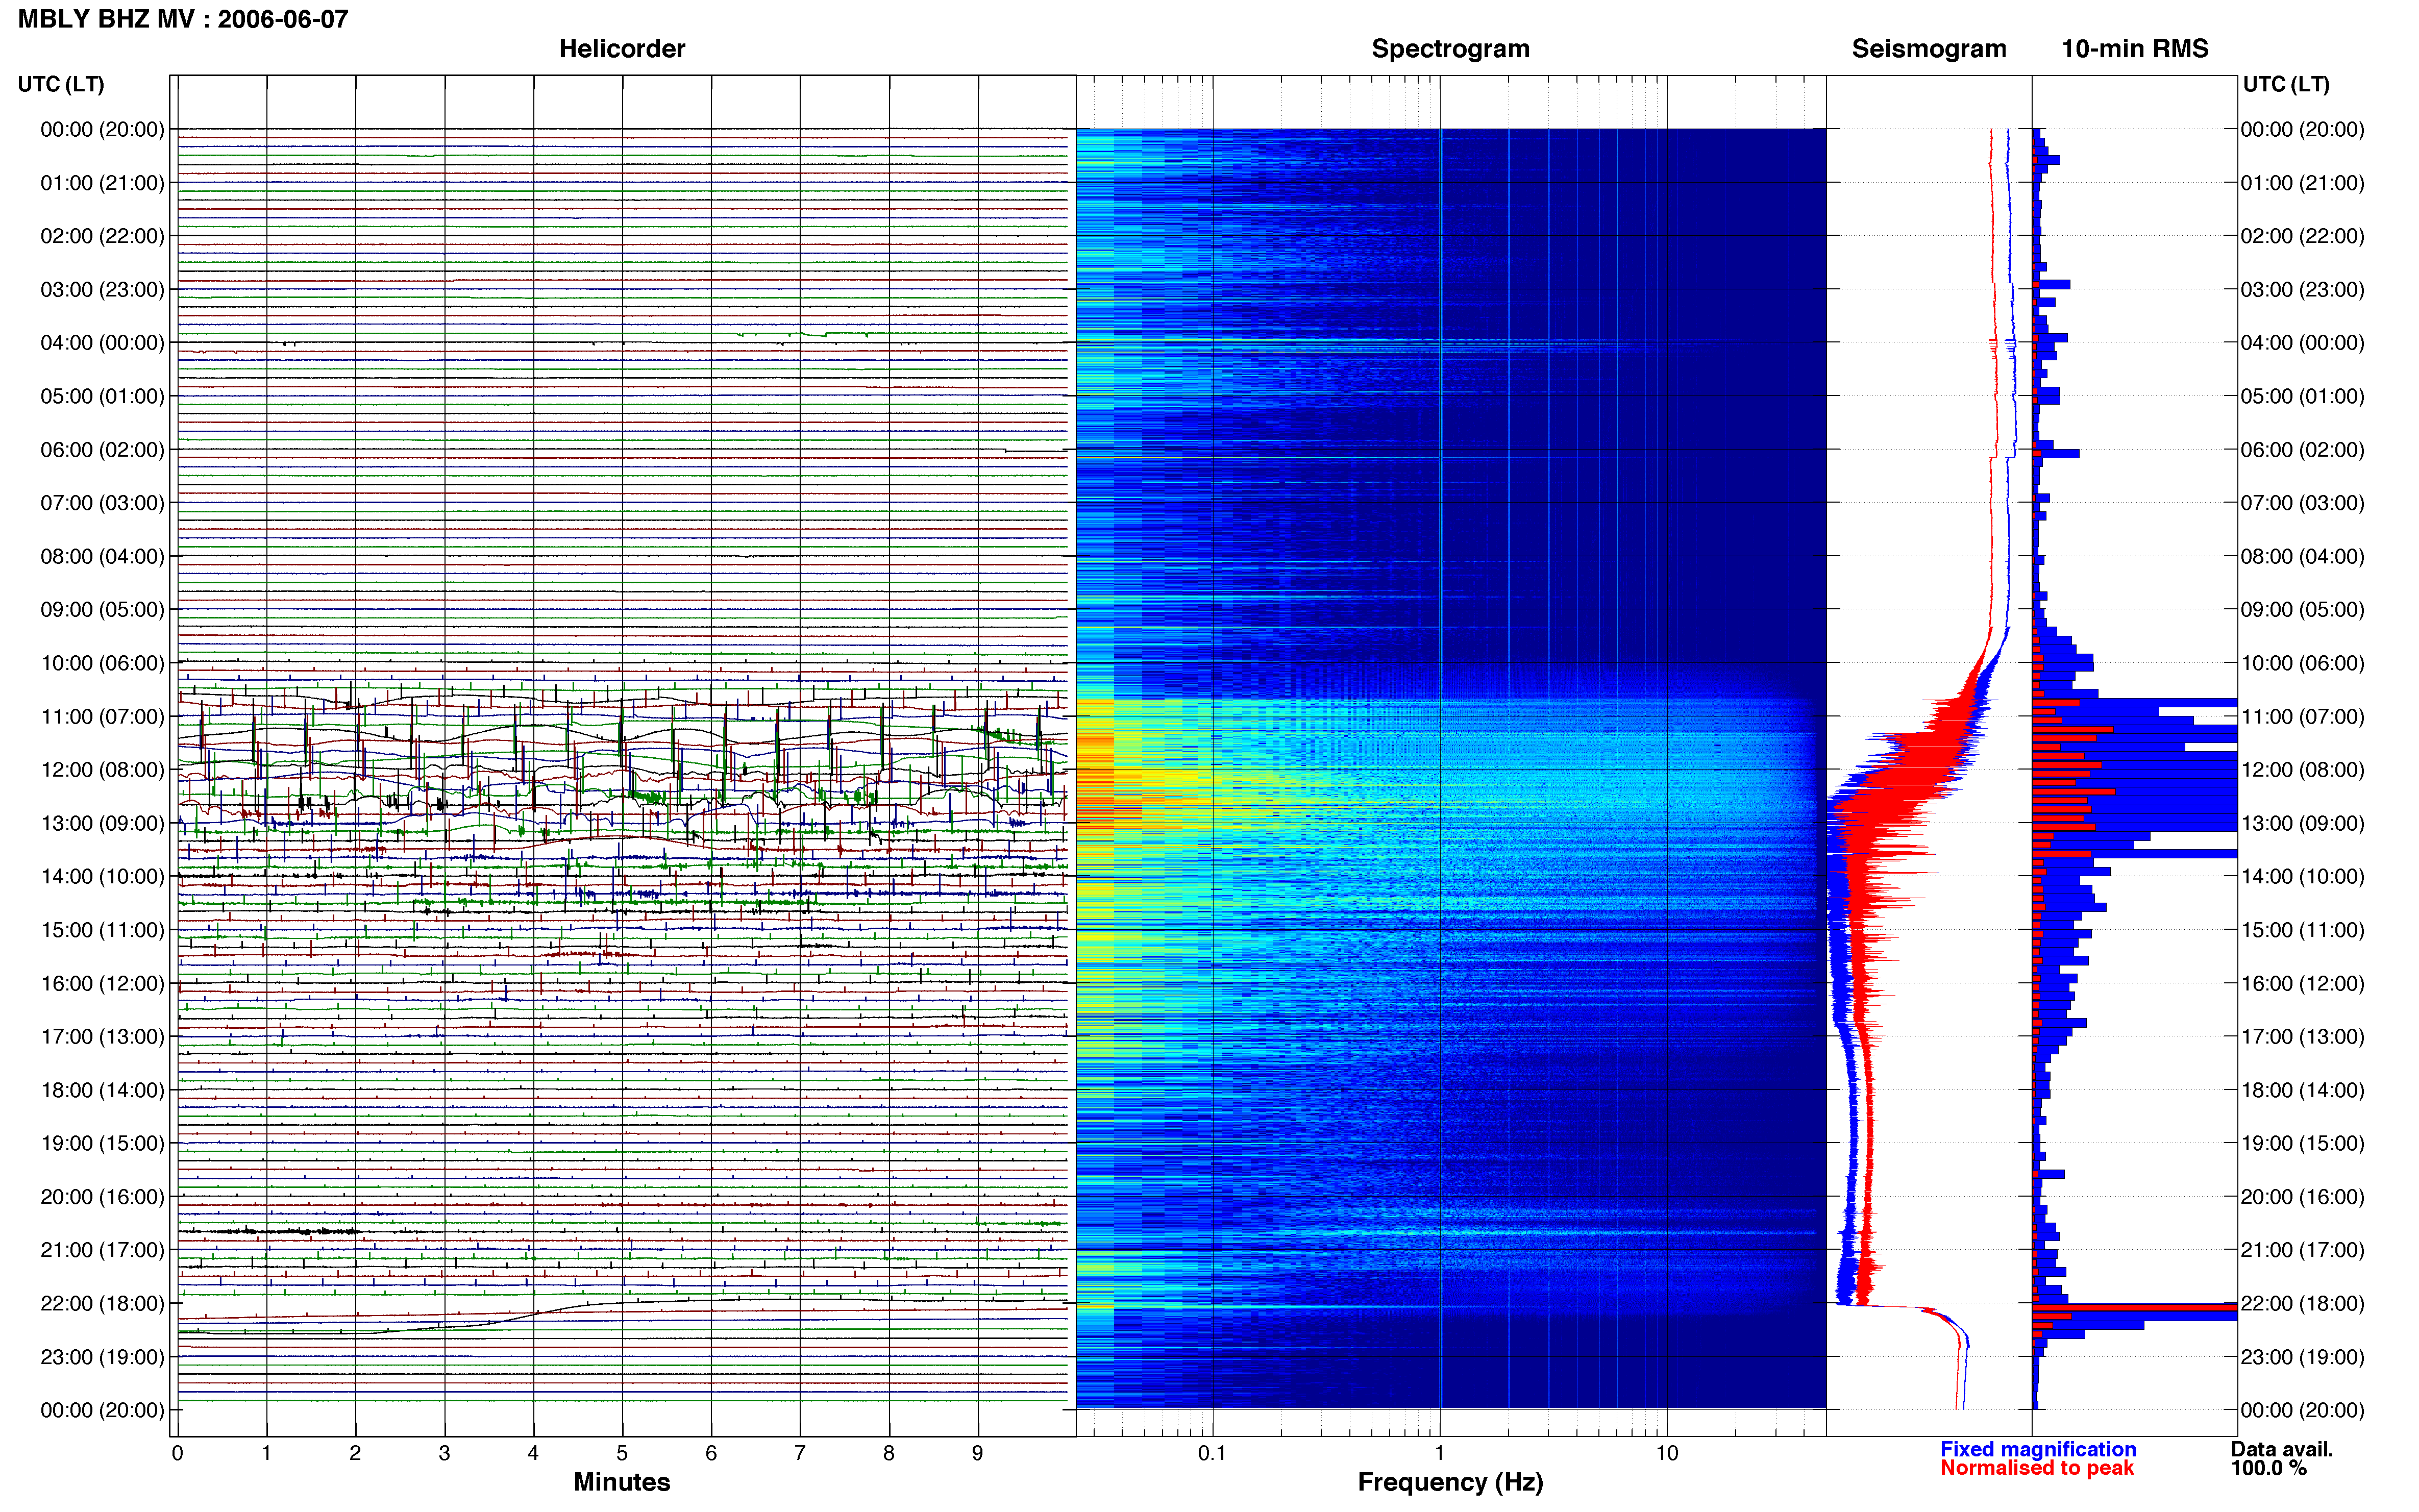Click left time label '09:00 (05:00)'
Image resolution: width=2419 pixels, height=1512 pixels.
point(102,609)
